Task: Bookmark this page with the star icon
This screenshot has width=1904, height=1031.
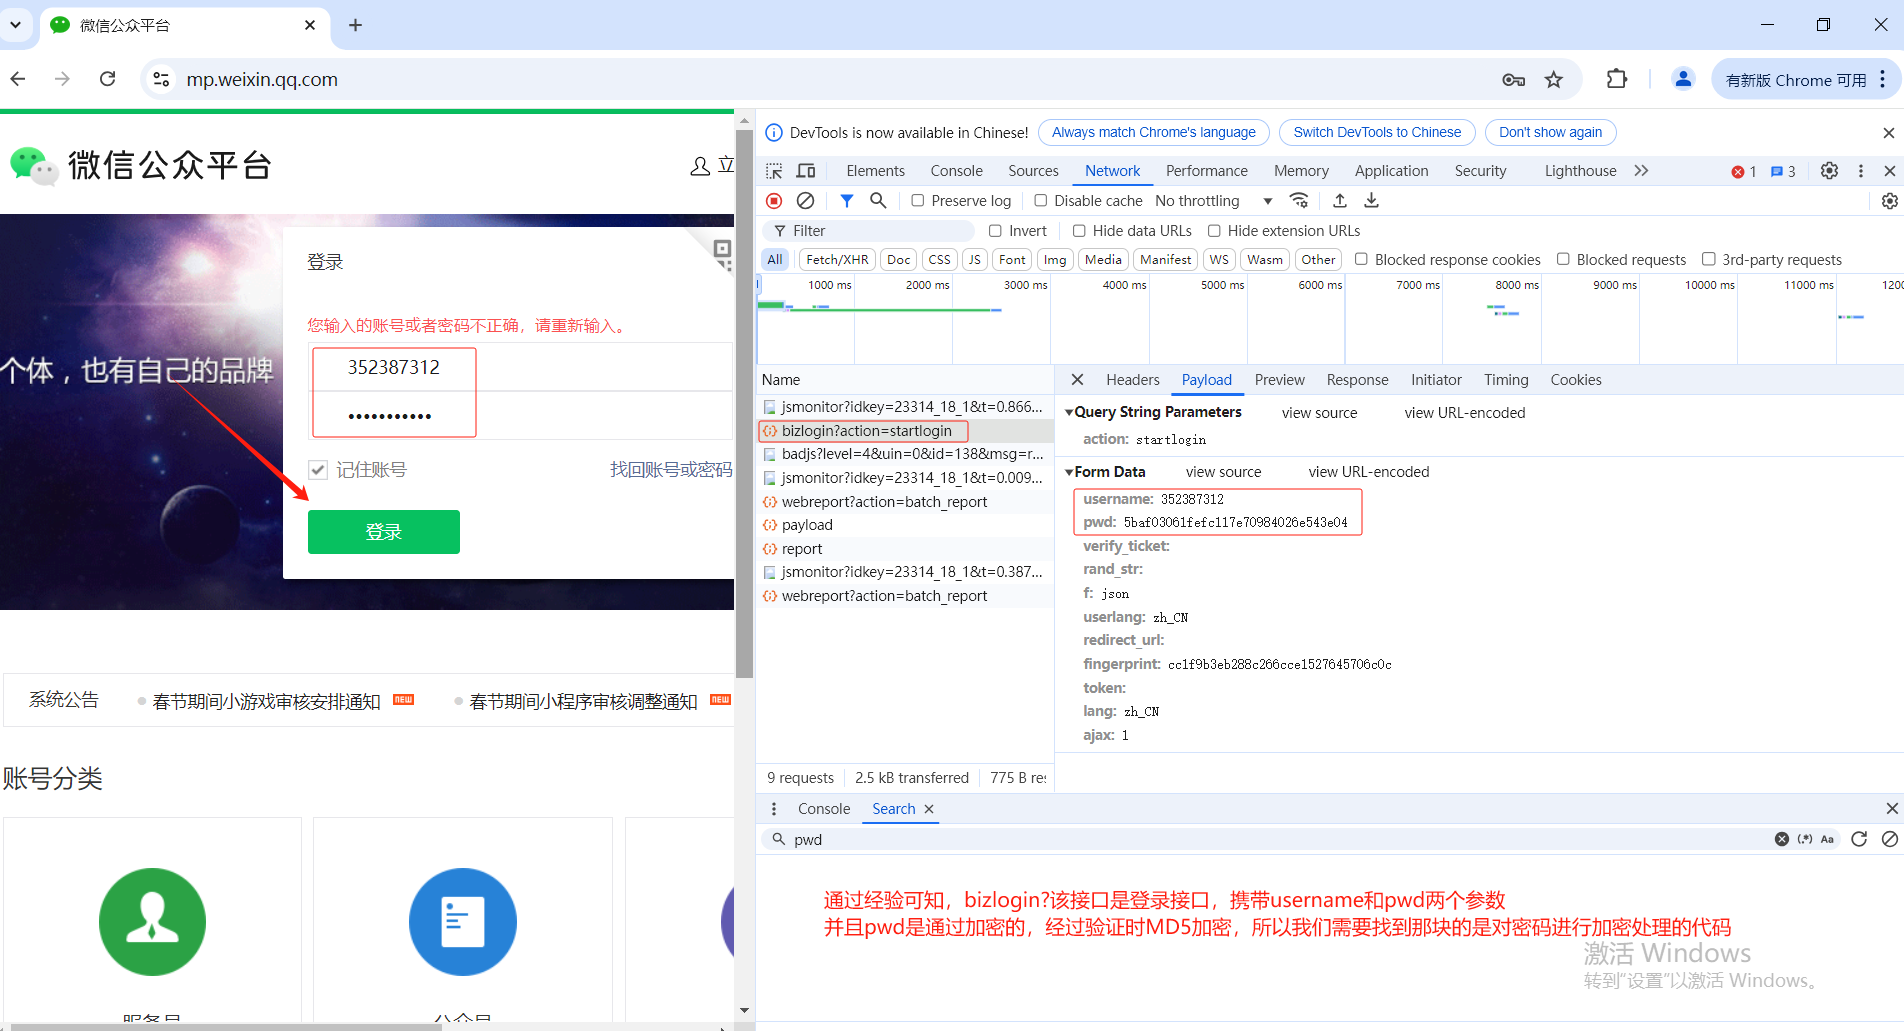Action: 1553,80
